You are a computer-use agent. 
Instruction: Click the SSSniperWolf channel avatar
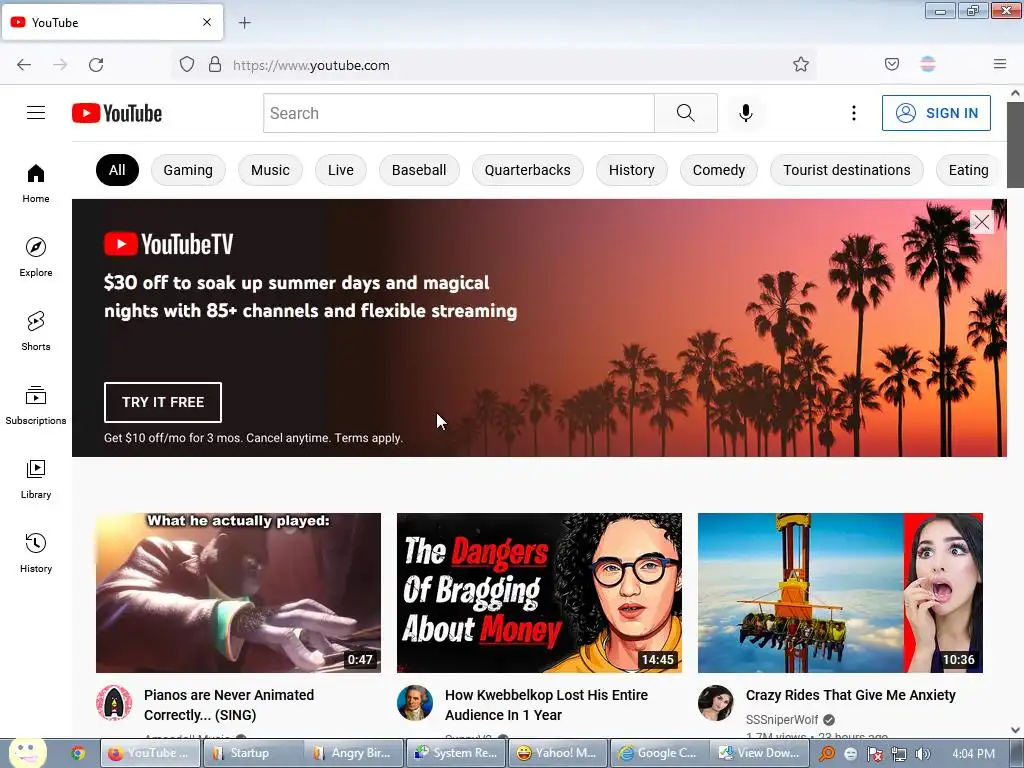coord(716,703)
